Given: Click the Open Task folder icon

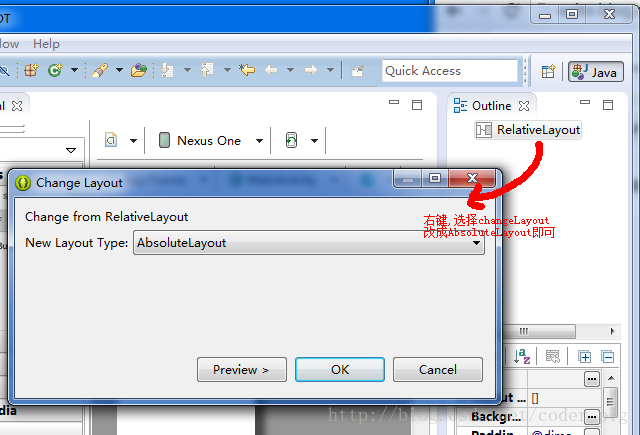Looking at the screenshot, I should pyautogui.click(x=139, y=71).
